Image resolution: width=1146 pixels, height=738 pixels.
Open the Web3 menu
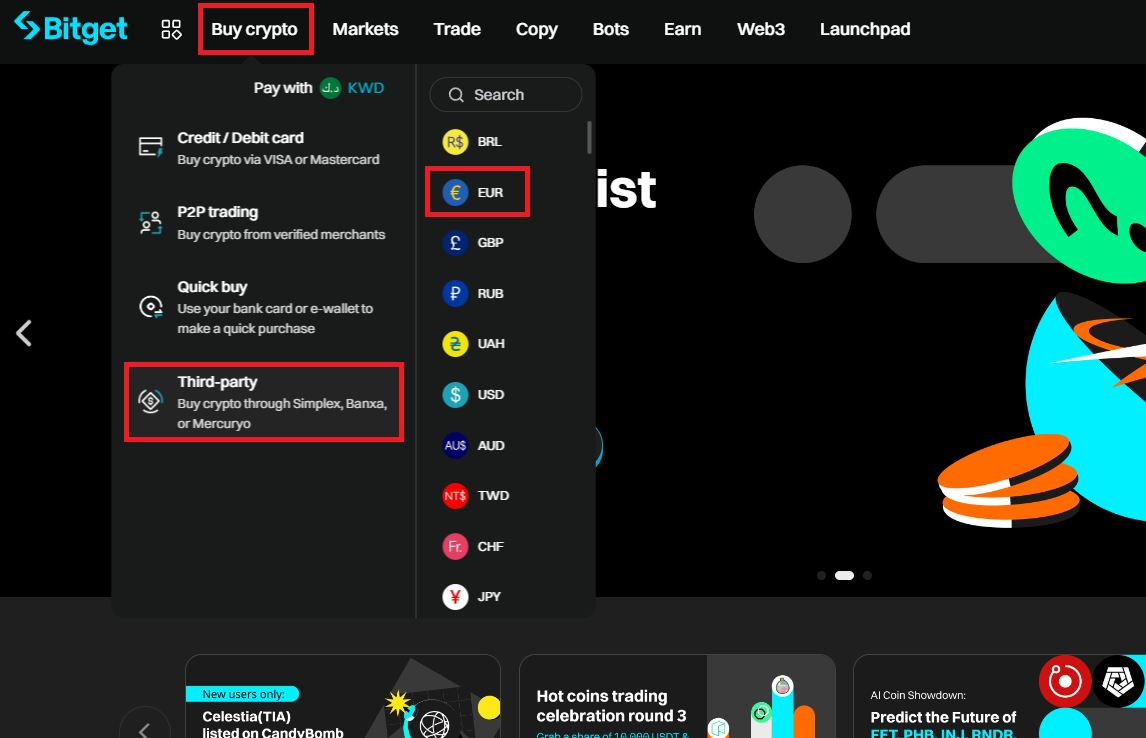[x=761, y=29]
